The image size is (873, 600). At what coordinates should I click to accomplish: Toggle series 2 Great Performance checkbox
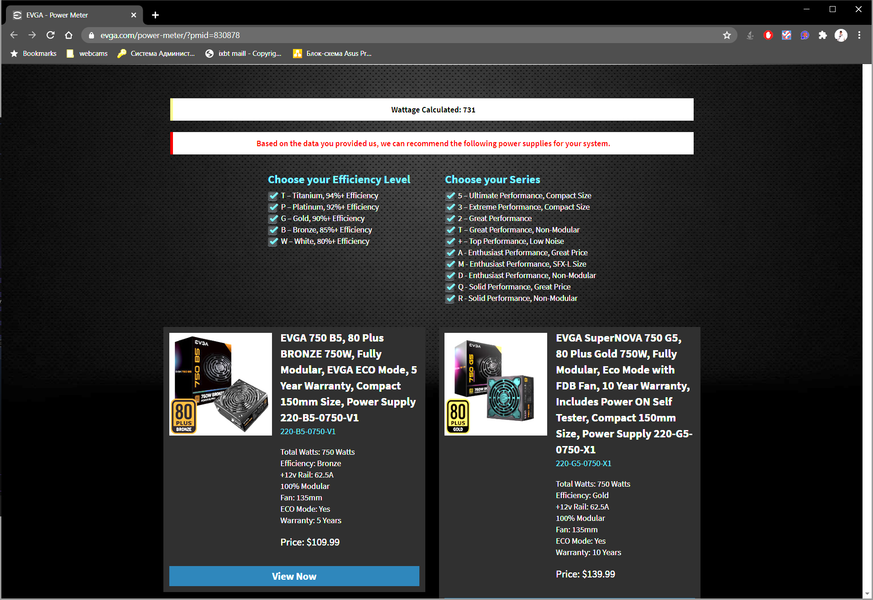[450, 218]
